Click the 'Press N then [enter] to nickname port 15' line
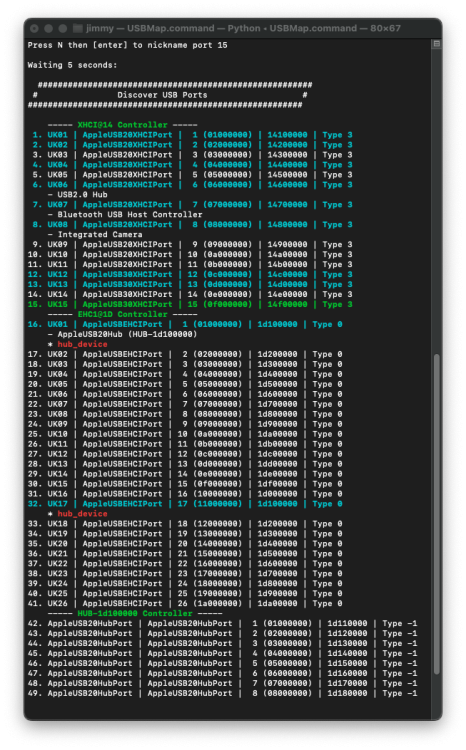Screen dimensions: 466x750 coord(127,45)
